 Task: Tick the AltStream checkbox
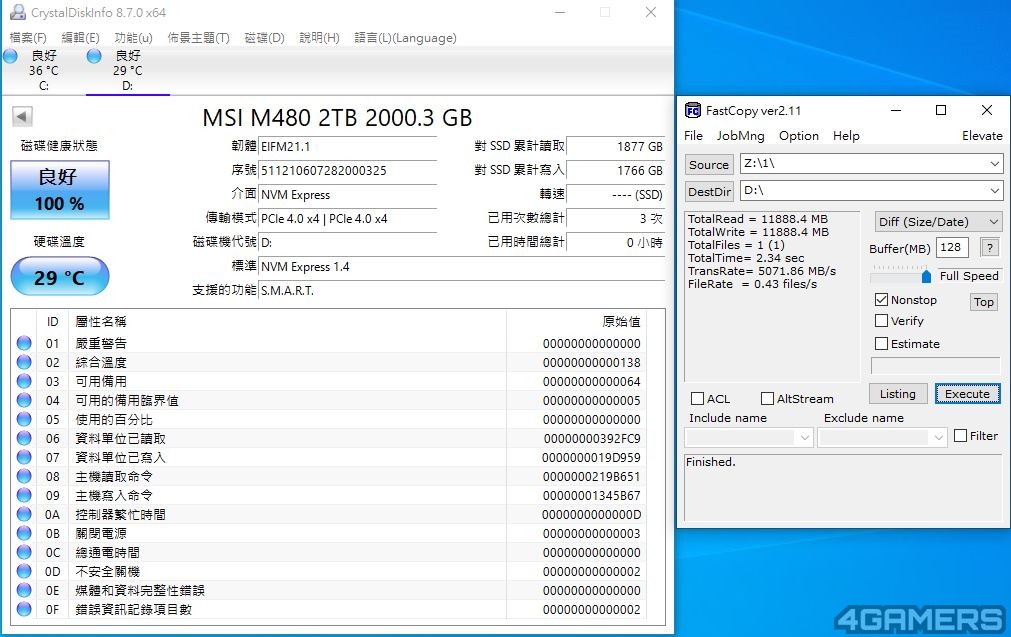(x=767, y=398)
